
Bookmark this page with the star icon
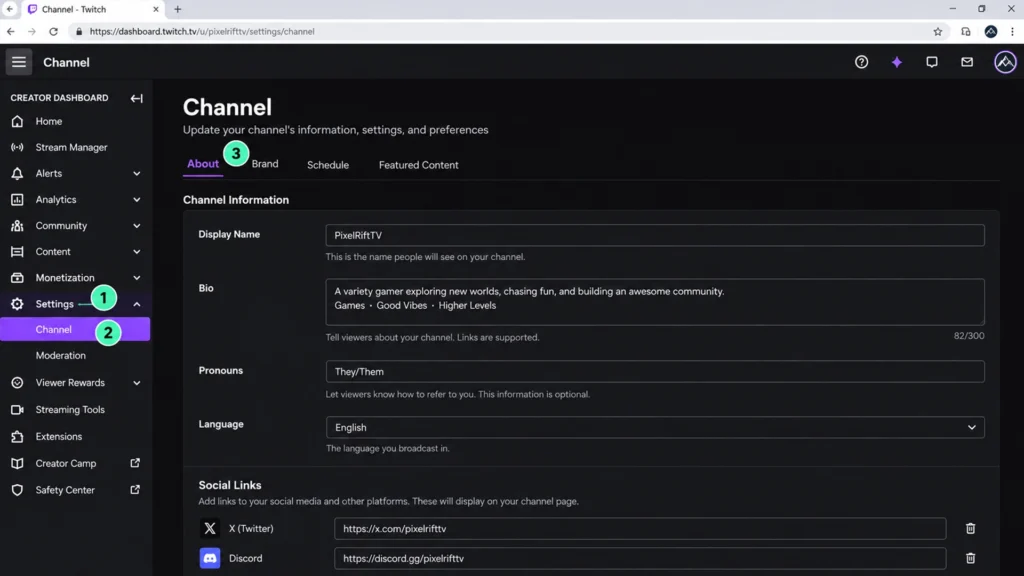point(938,31)
